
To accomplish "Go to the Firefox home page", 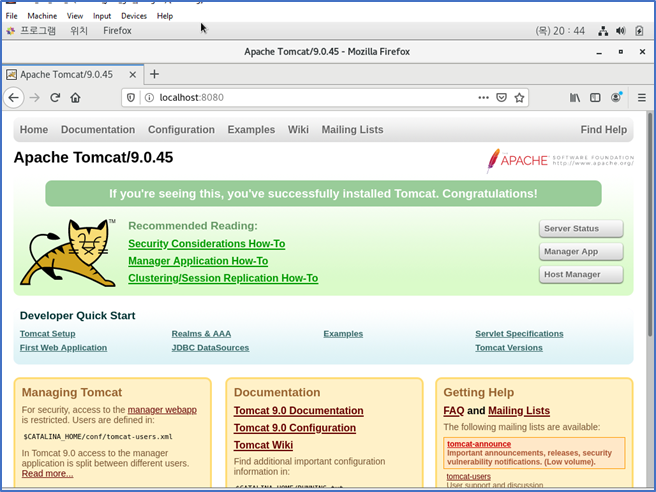I will pyautogui.click(x=75, y=98).
